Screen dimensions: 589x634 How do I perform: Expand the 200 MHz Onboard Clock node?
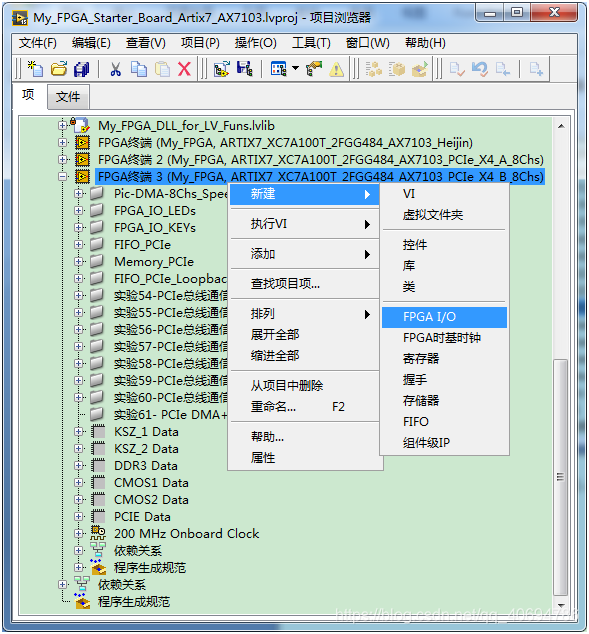tap(78, 533)
